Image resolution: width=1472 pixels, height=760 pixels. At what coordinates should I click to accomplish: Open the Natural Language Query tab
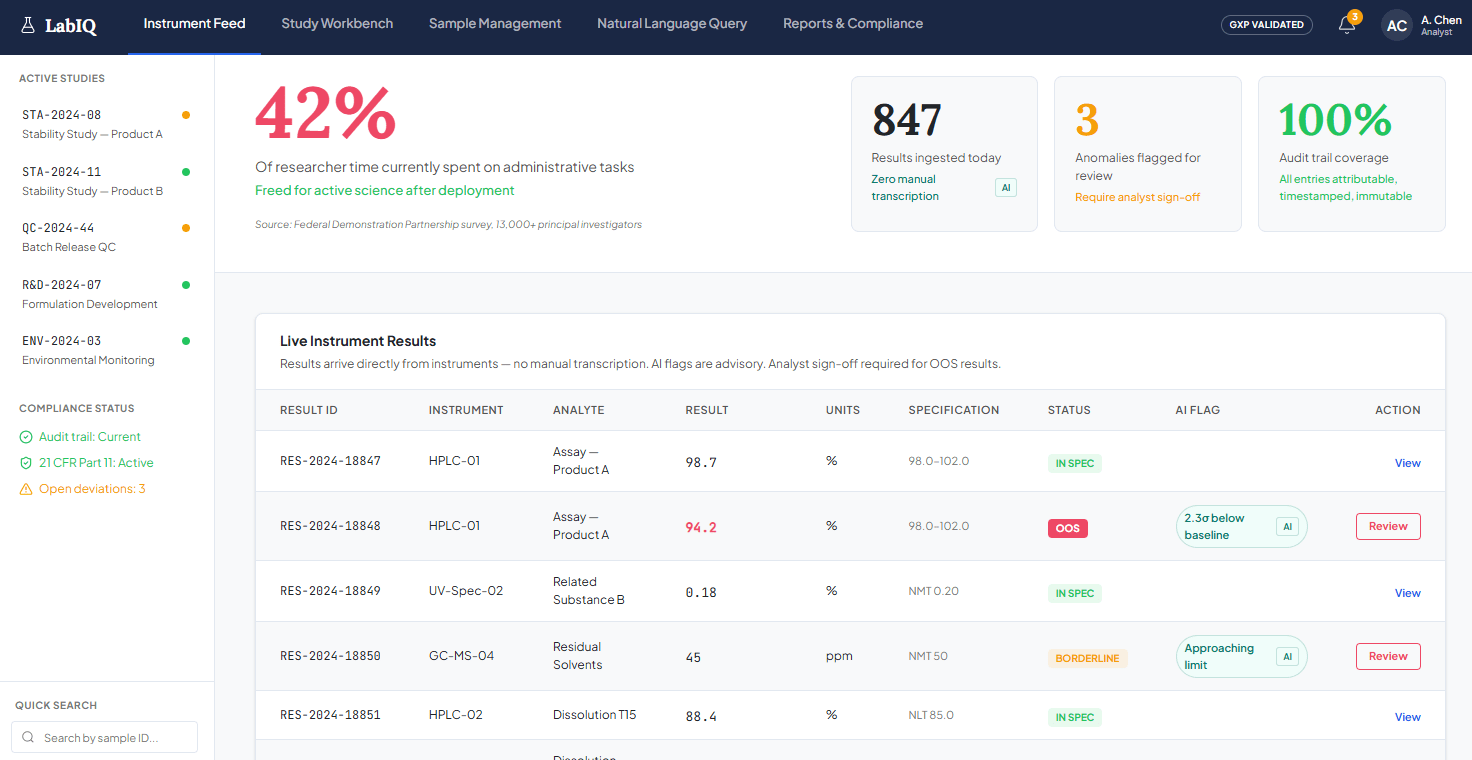pyautogui.click(x=672, y=24)
